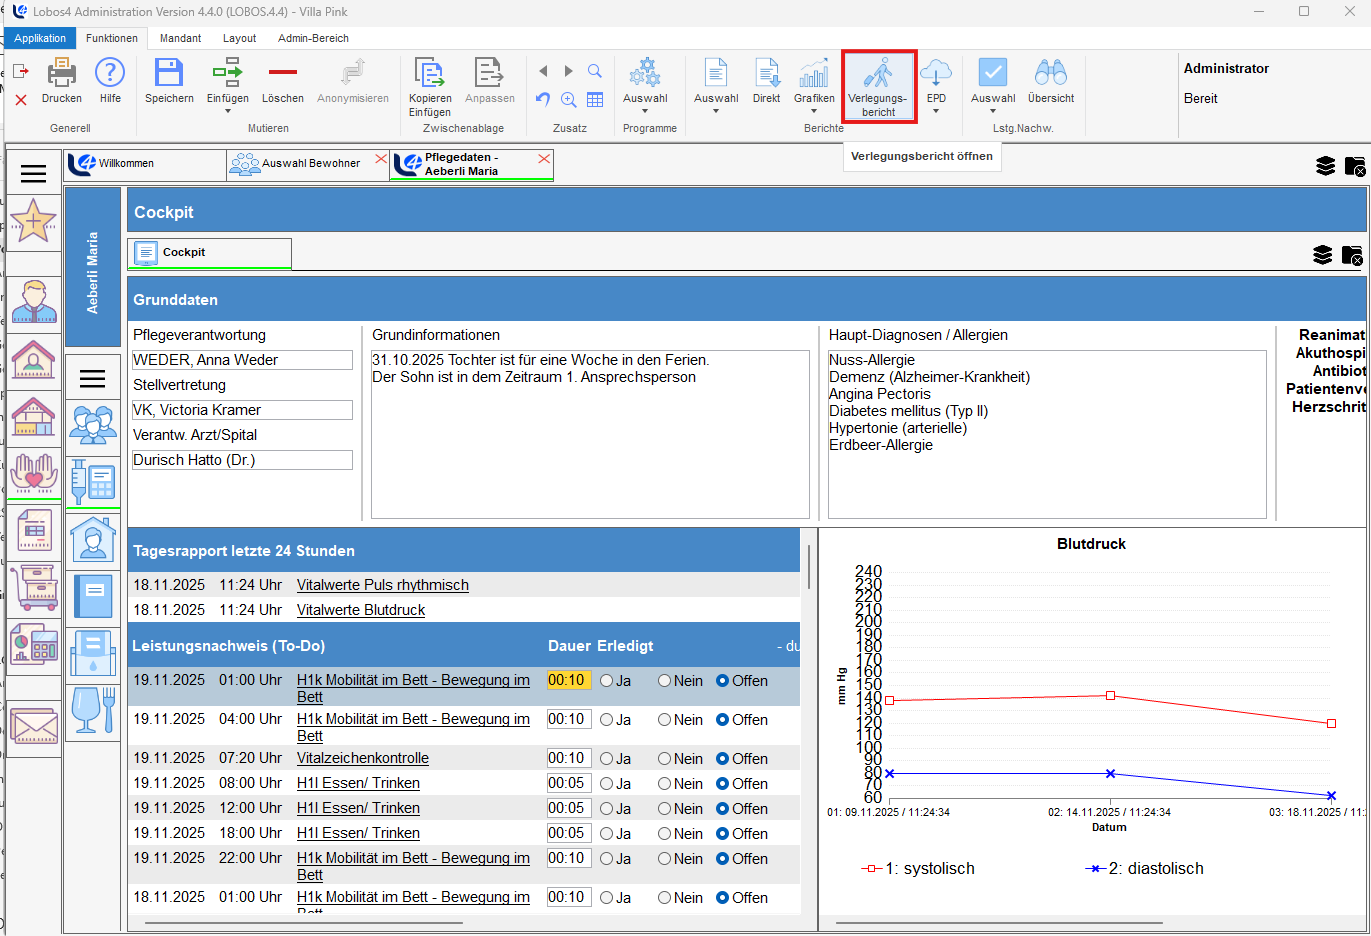Screen dimensions: 1371x936
Task: Open the Vitalwerte Blutdruck link
Action: coord(361,610)
